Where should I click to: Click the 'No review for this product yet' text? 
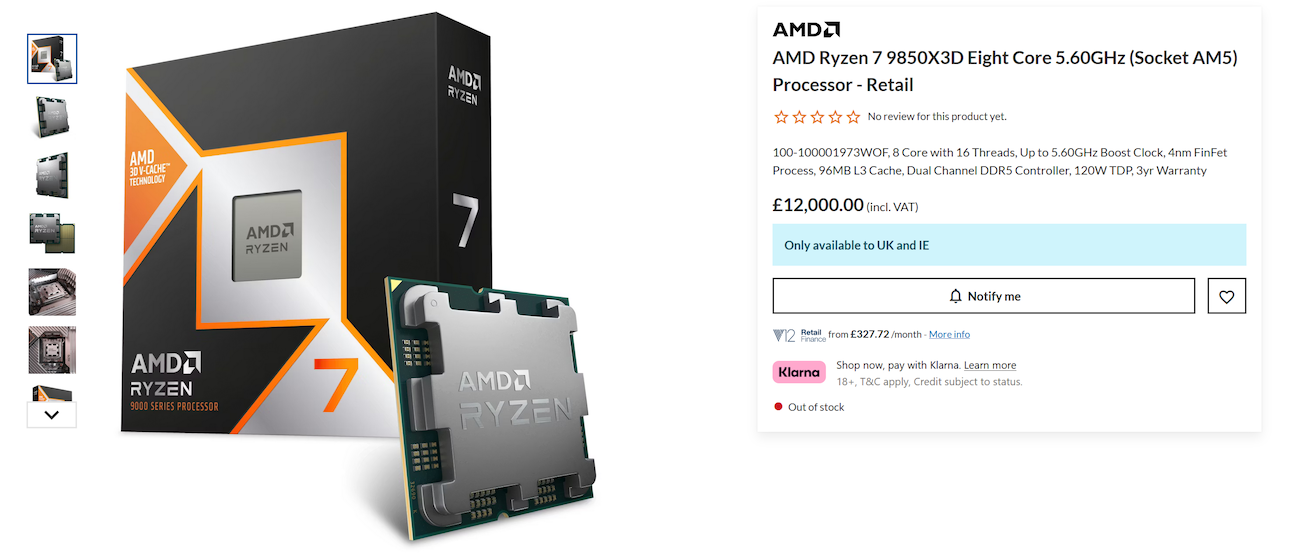[937, 117]
